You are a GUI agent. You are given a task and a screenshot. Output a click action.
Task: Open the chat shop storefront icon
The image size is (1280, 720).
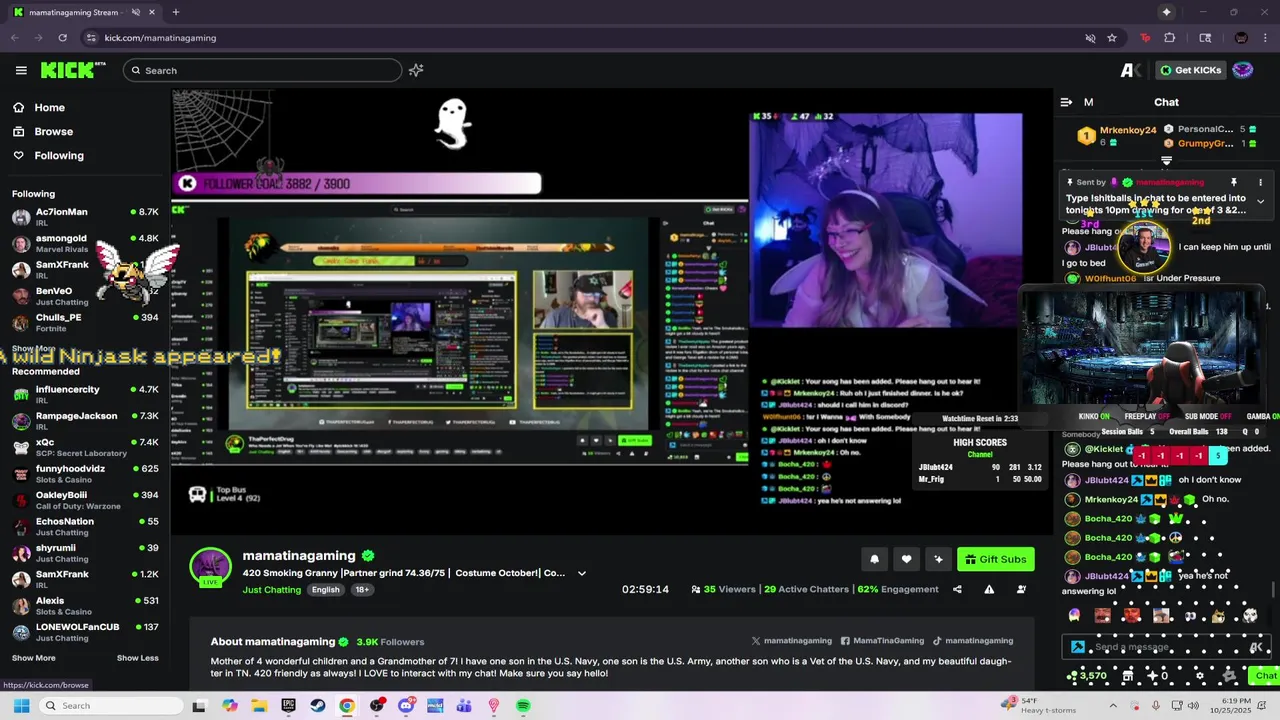[1128, 676]
